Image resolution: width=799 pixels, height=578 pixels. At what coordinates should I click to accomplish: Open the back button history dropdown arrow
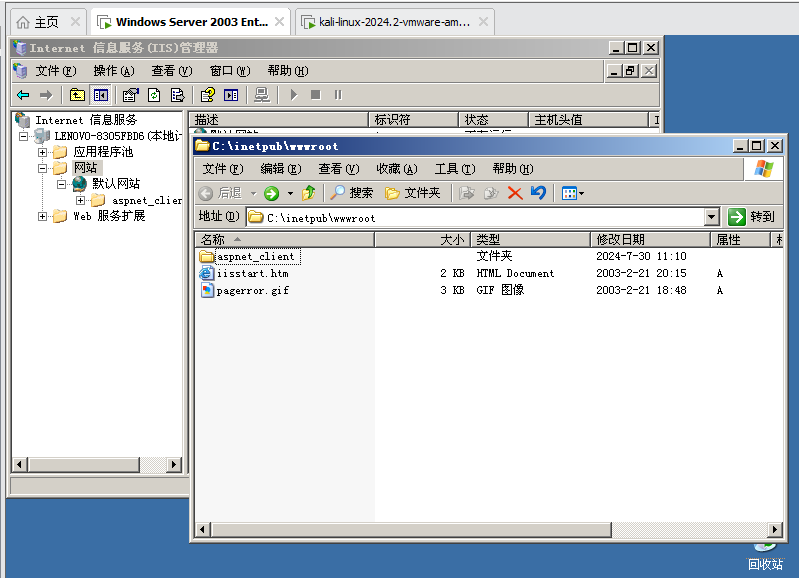click(x=253, y=193)
